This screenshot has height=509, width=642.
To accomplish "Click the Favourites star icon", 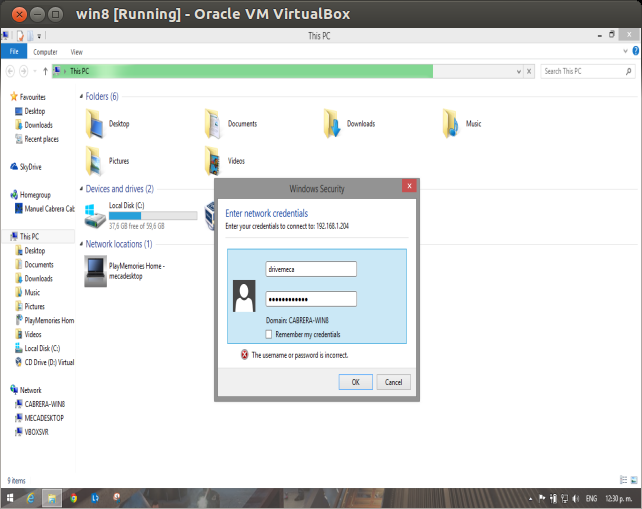I will pos(14,97).
